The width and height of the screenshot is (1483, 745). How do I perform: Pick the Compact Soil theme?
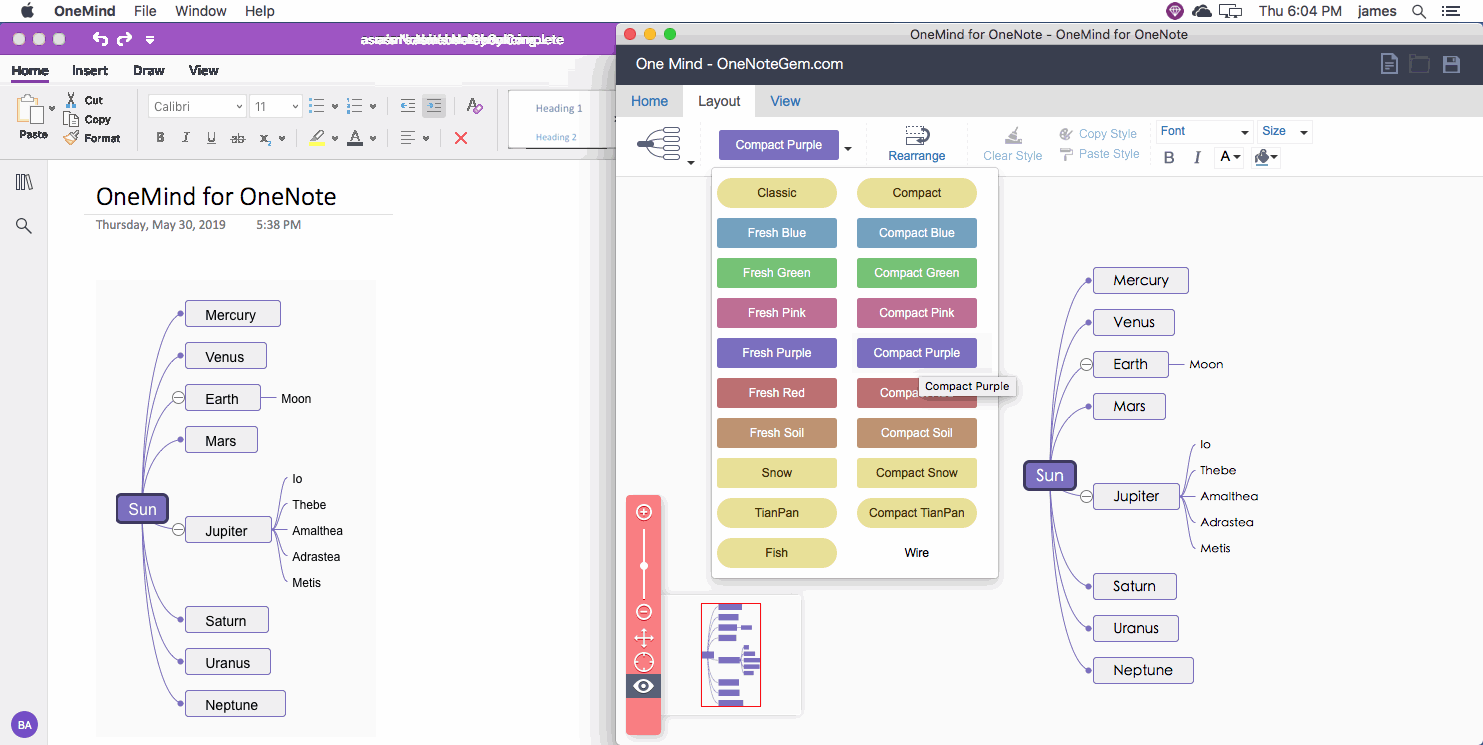click(917, 433)
